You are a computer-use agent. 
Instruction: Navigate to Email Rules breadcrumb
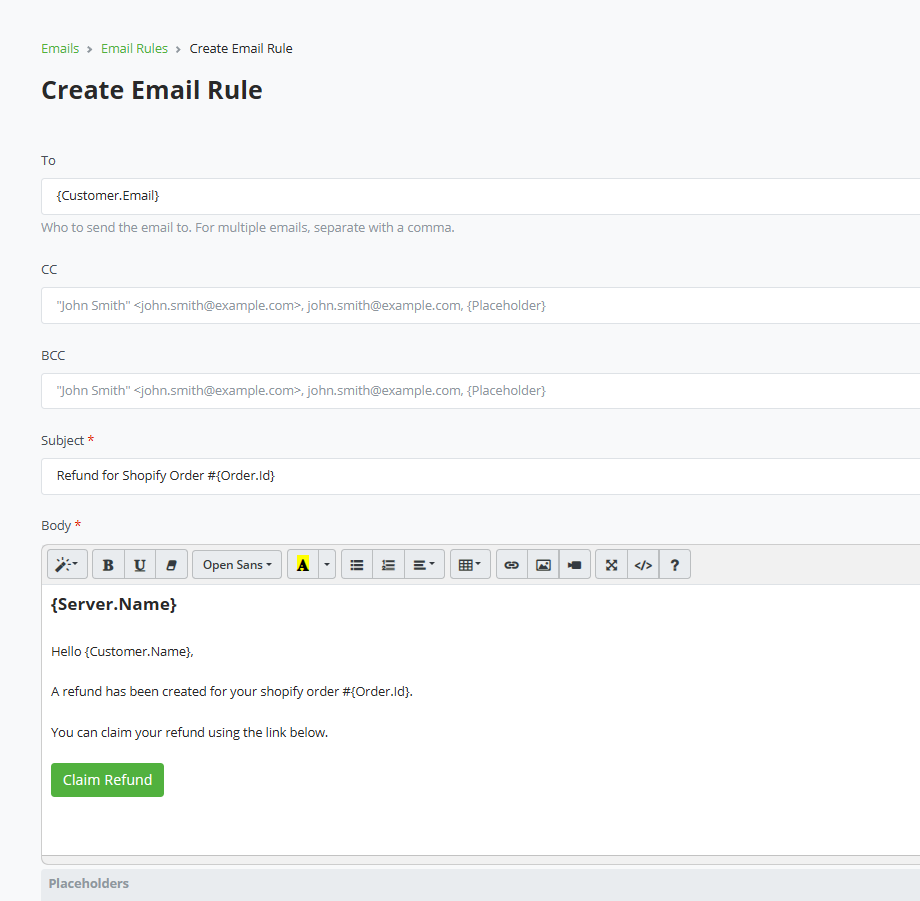point(134,47)
